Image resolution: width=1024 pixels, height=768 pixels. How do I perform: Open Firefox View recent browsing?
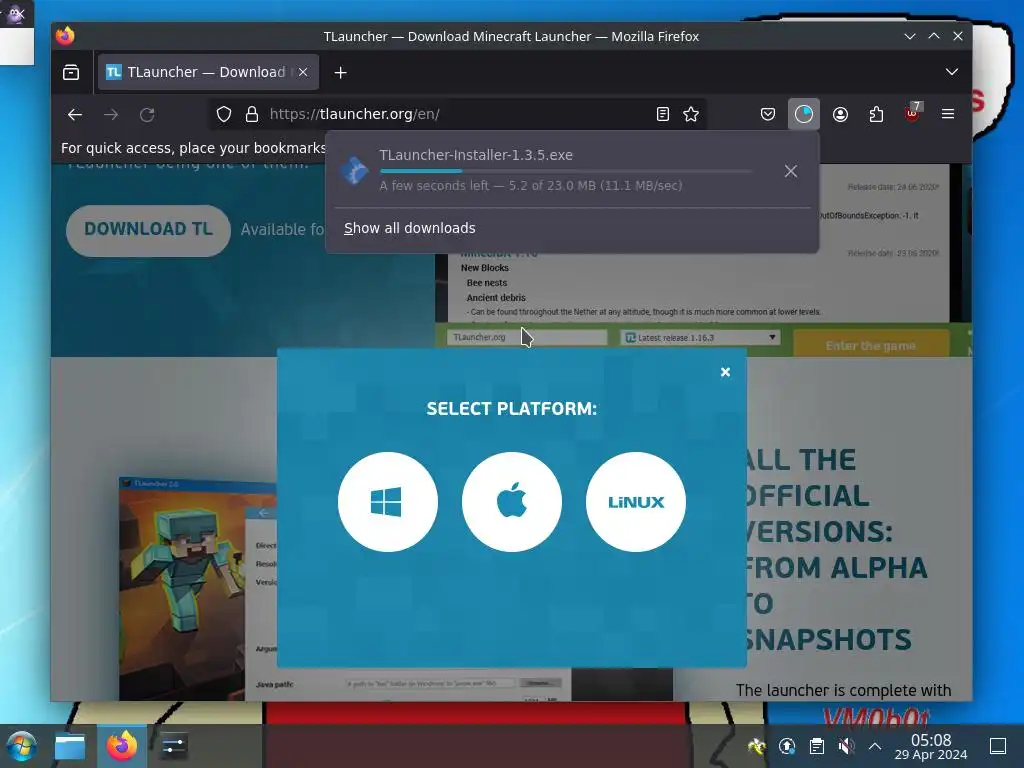[x=71, y=72]
